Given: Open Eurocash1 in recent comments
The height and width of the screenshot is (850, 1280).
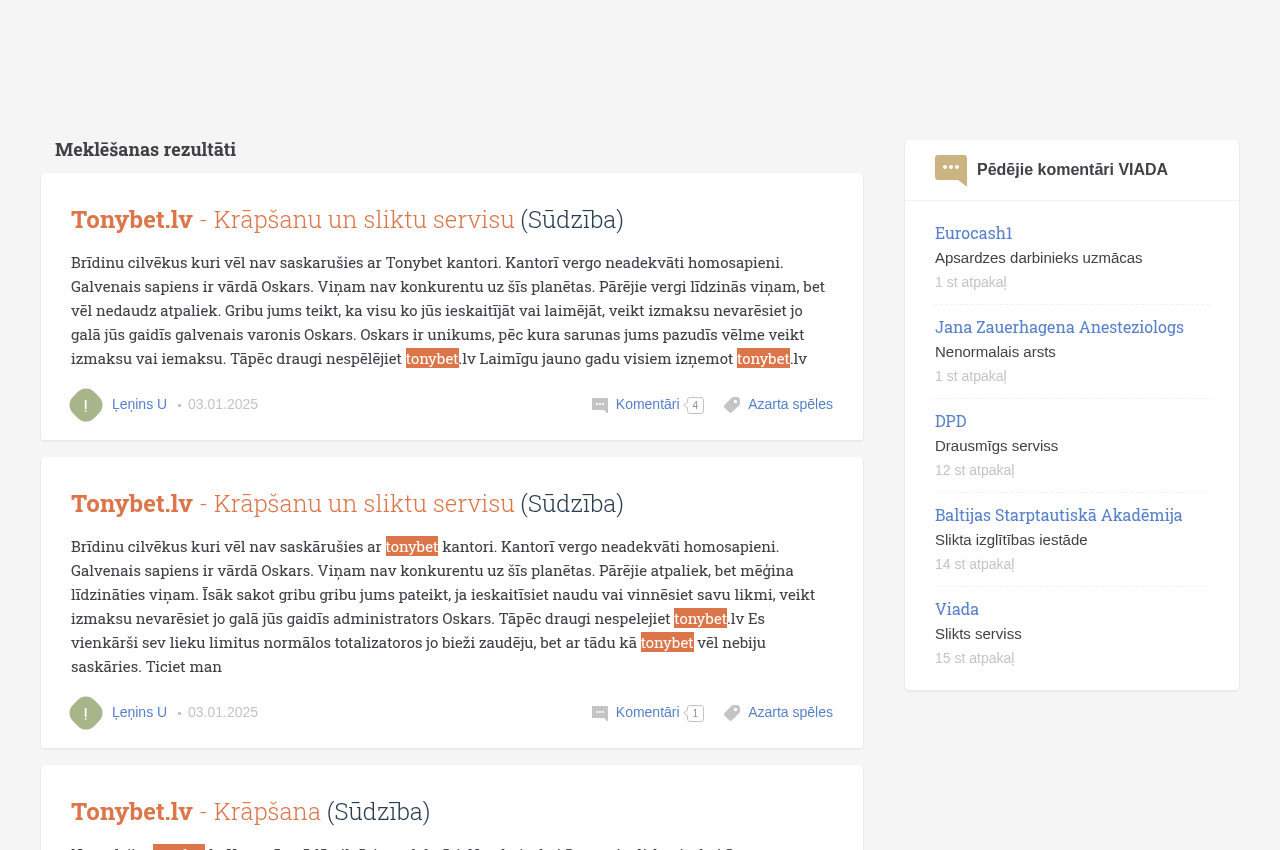Looking at the screenshot, I should tap(974, 232).
